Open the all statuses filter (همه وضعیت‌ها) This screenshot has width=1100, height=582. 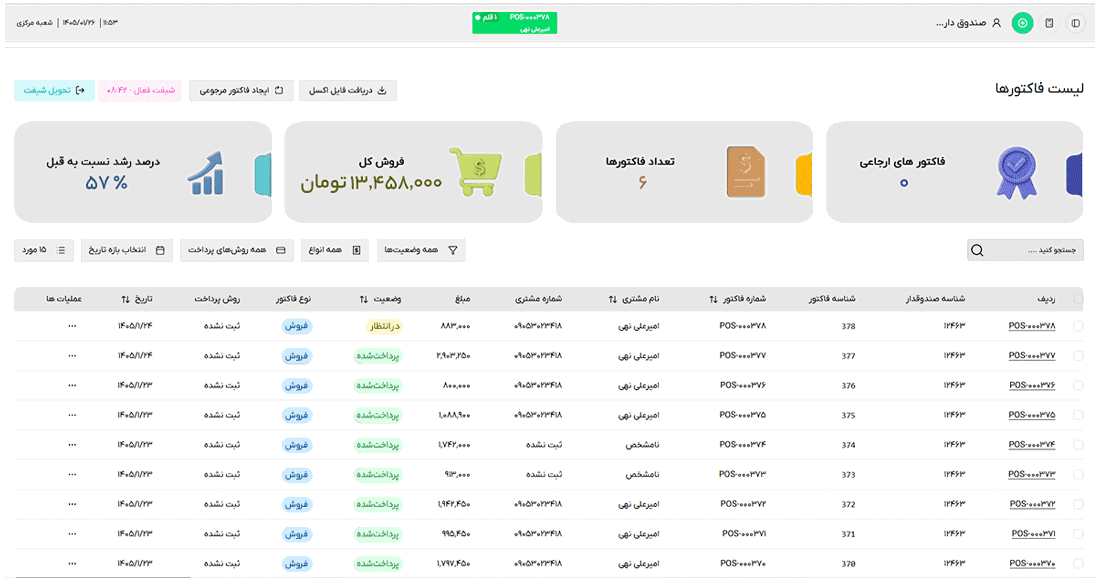(x=421, y=250)
